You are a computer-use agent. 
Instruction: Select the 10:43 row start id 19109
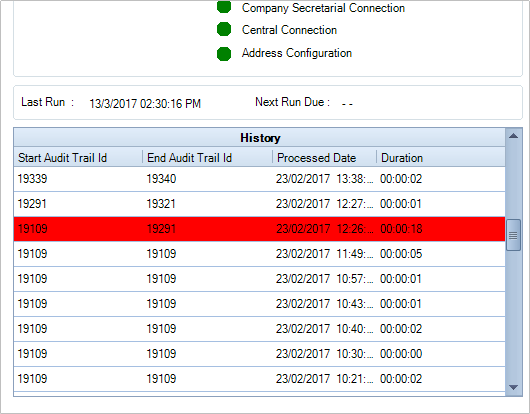[32, 304]
